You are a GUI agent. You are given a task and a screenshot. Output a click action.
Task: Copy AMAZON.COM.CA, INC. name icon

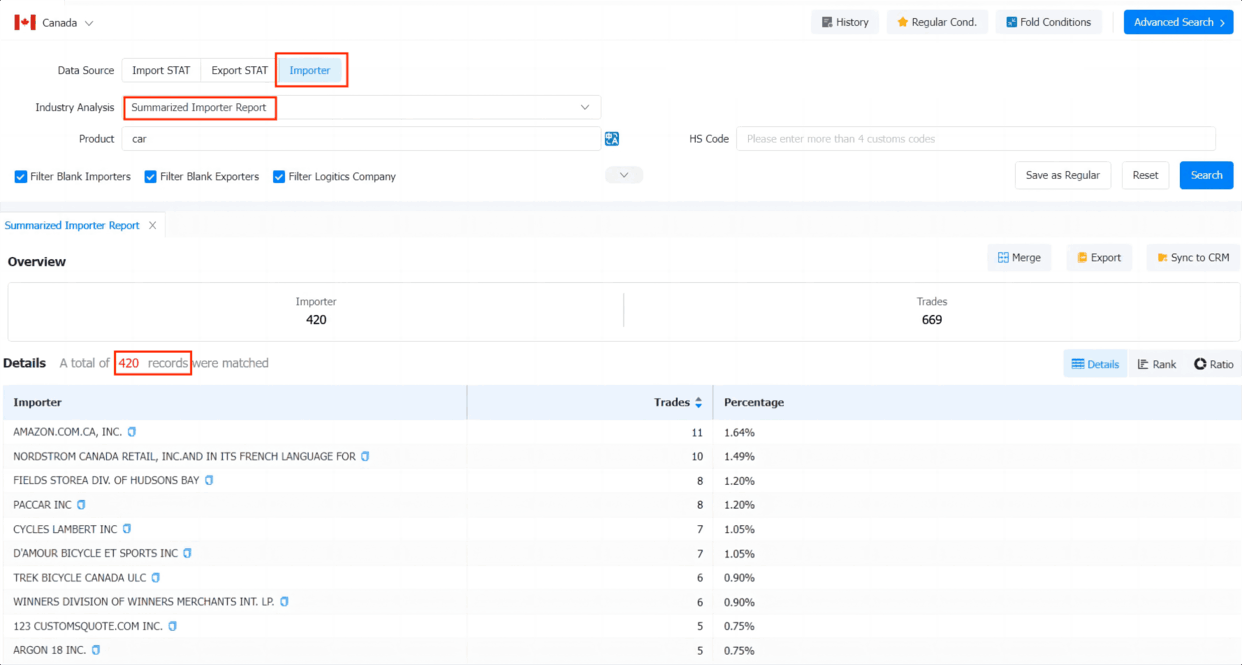132,432
